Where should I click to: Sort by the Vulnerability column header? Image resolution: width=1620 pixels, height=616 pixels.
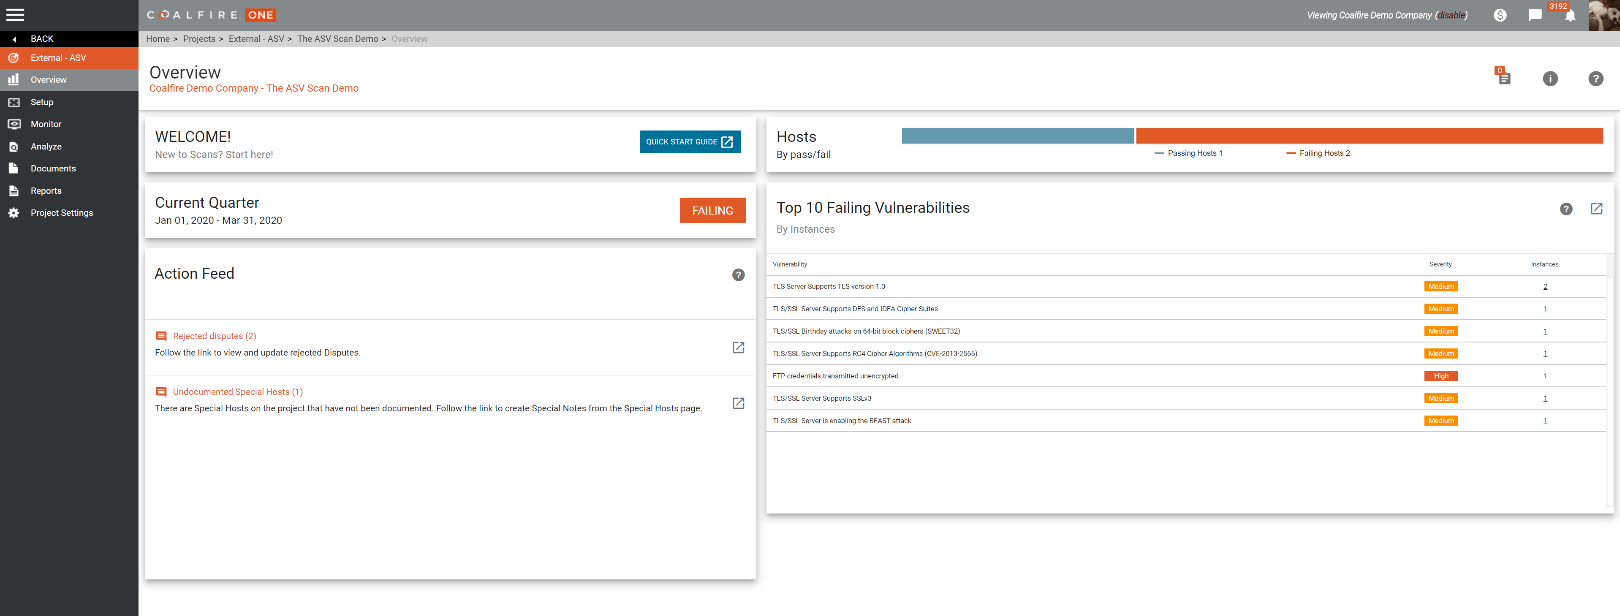790,264
